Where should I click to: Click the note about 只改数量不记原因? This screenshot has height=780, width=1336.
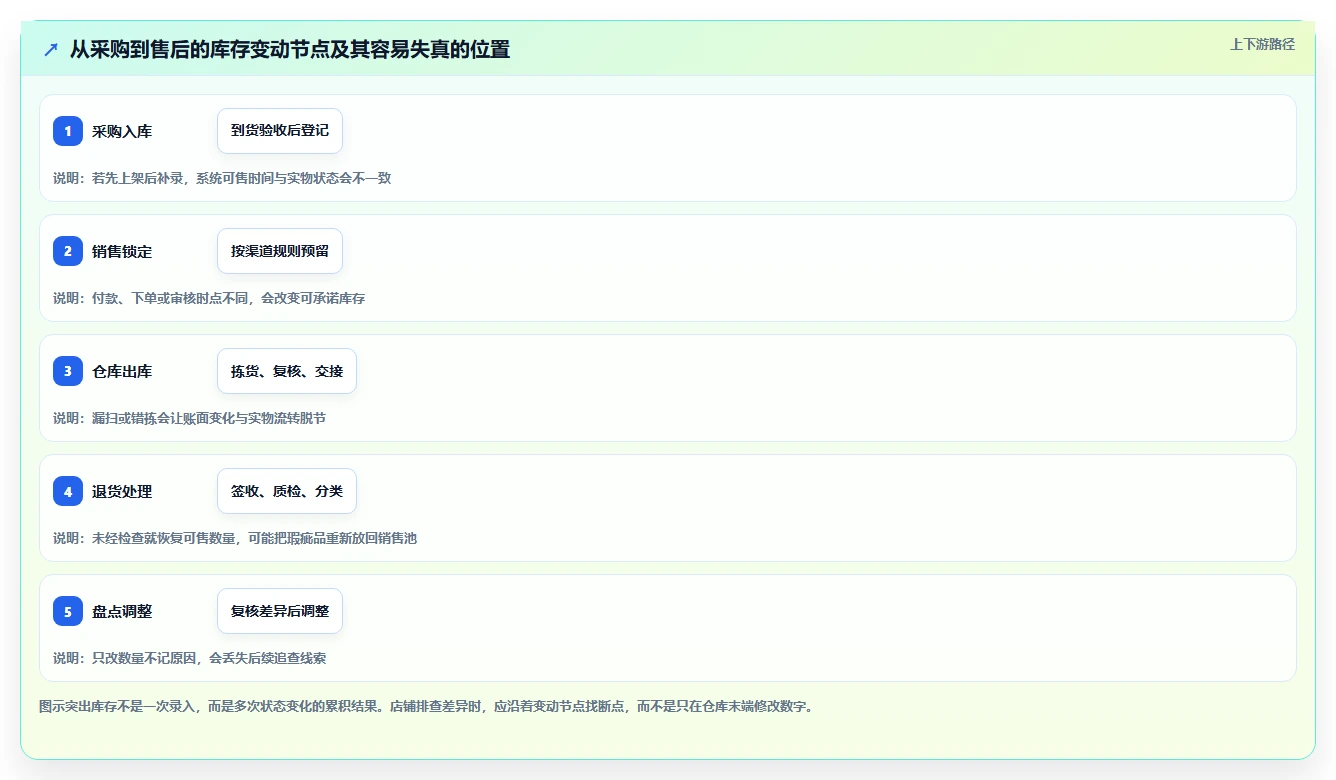pos(189,658)
